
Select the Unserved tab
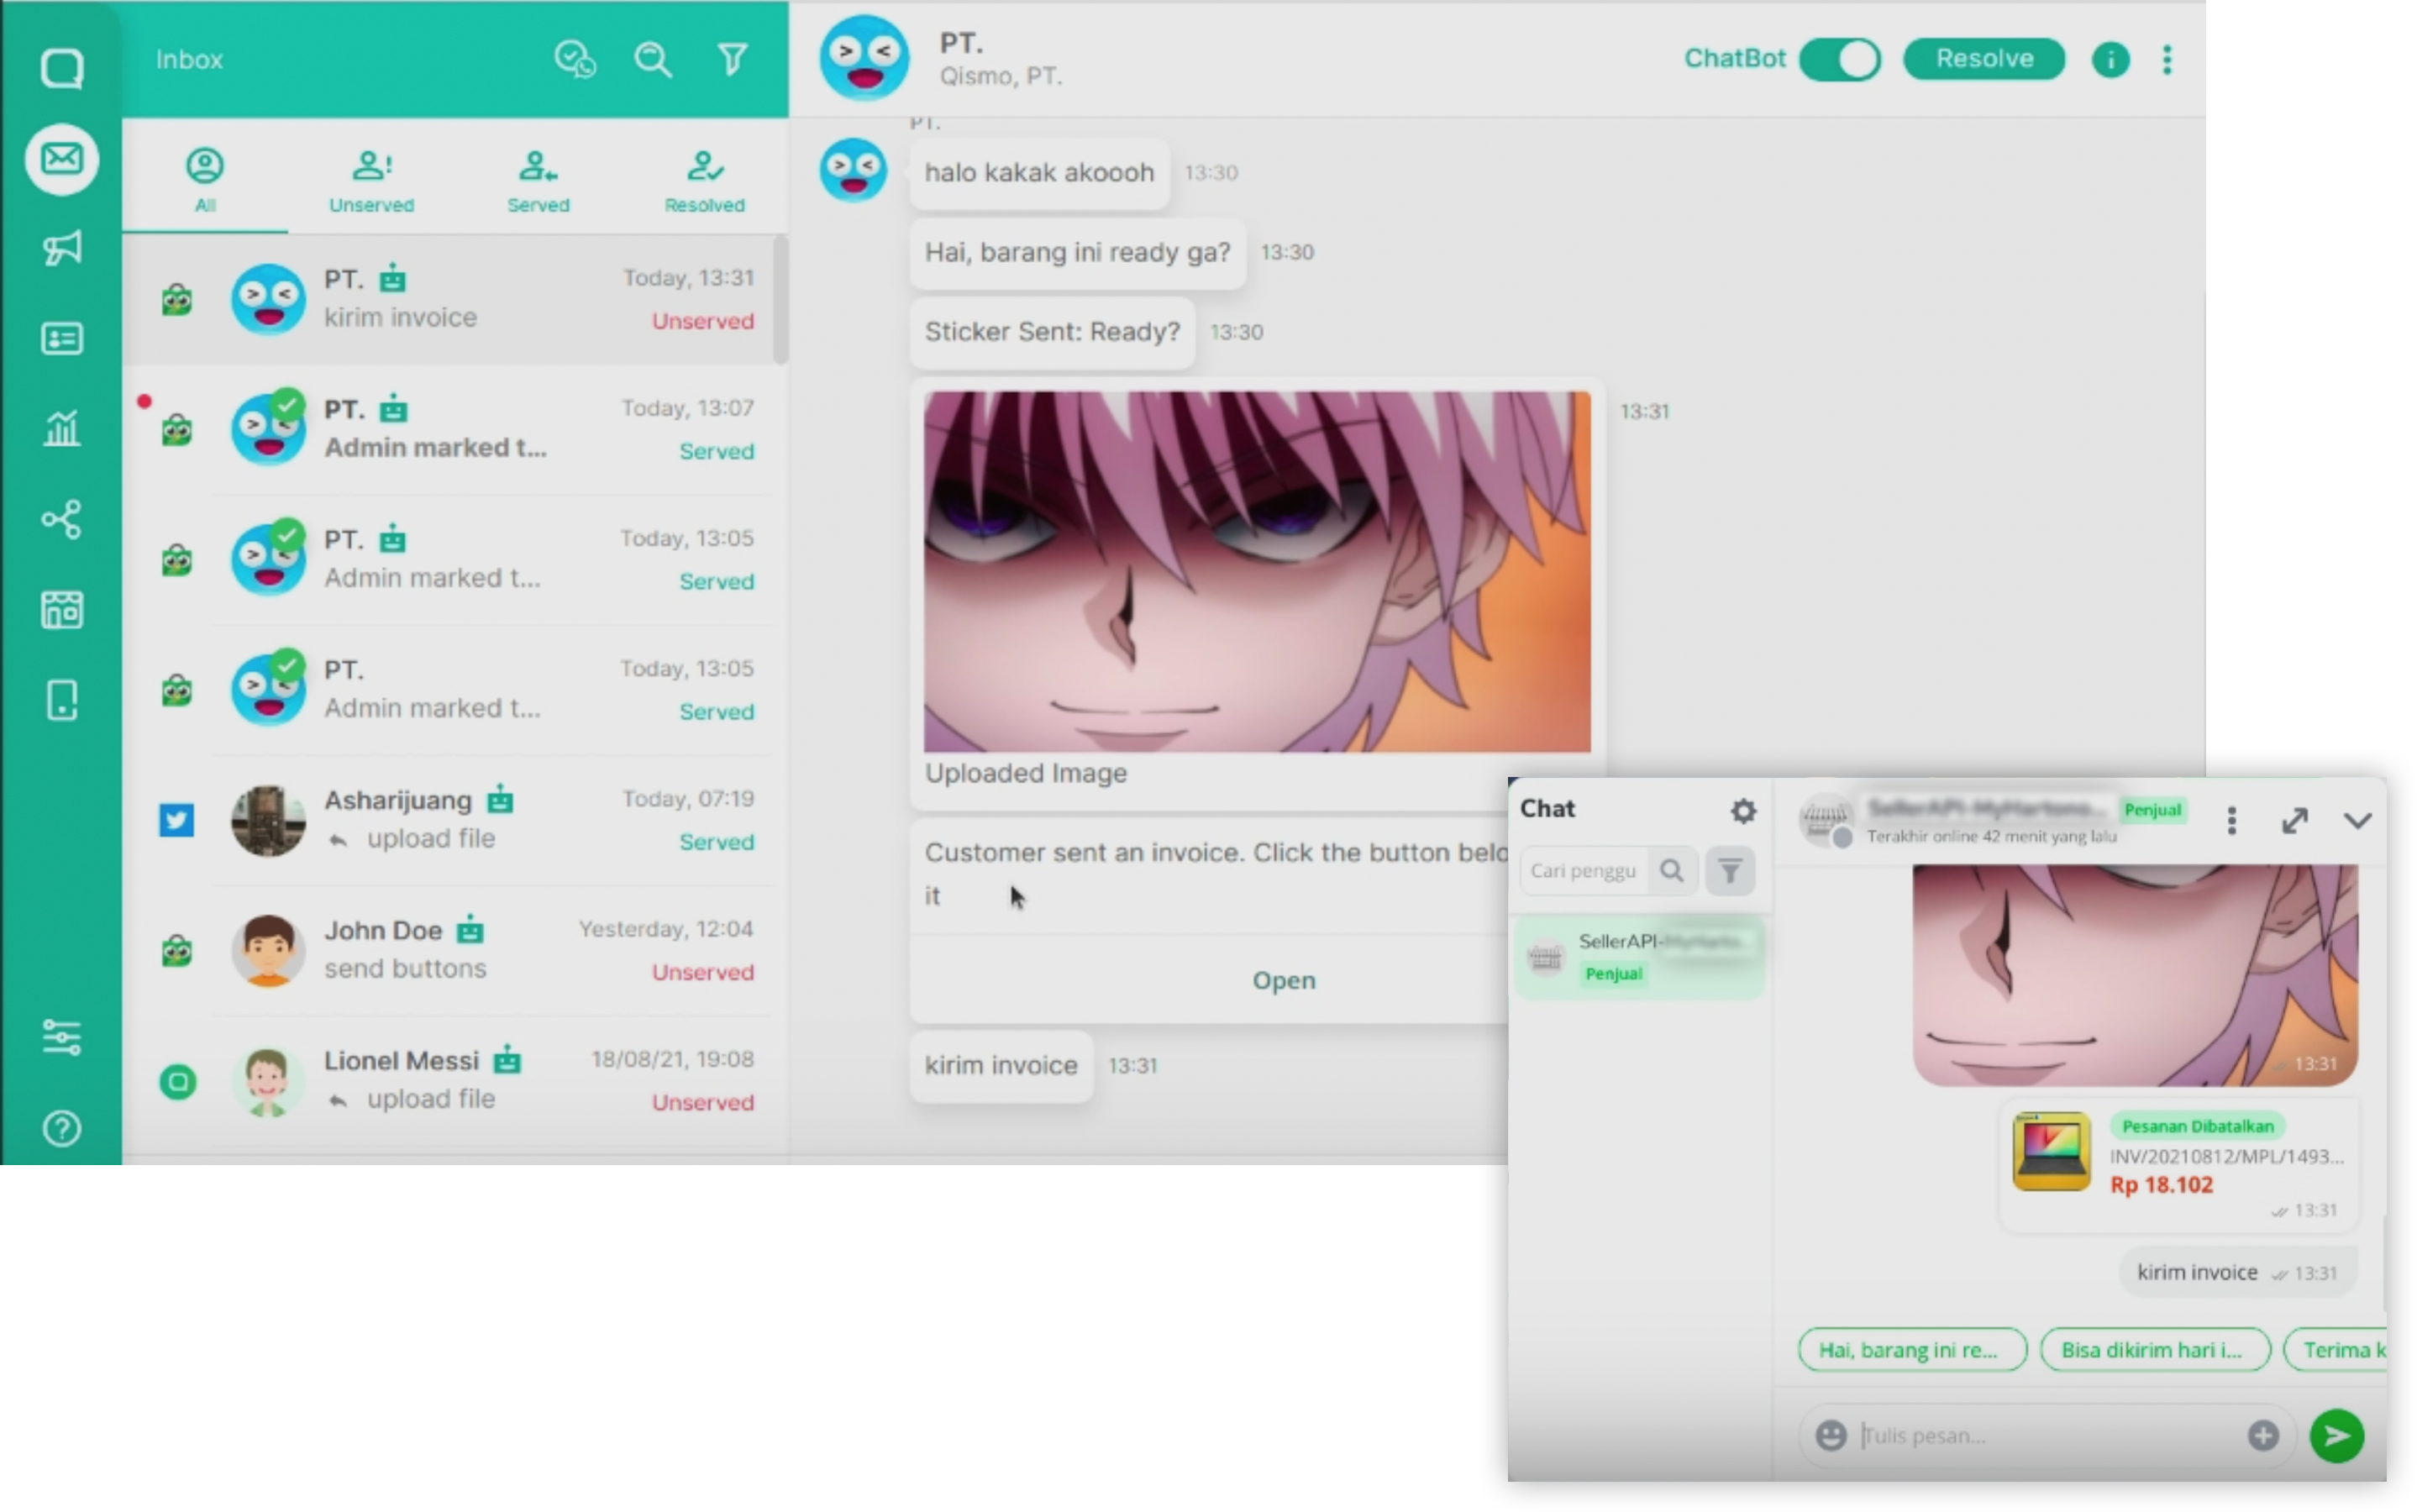pyautogui.click(x=371, y=180)
